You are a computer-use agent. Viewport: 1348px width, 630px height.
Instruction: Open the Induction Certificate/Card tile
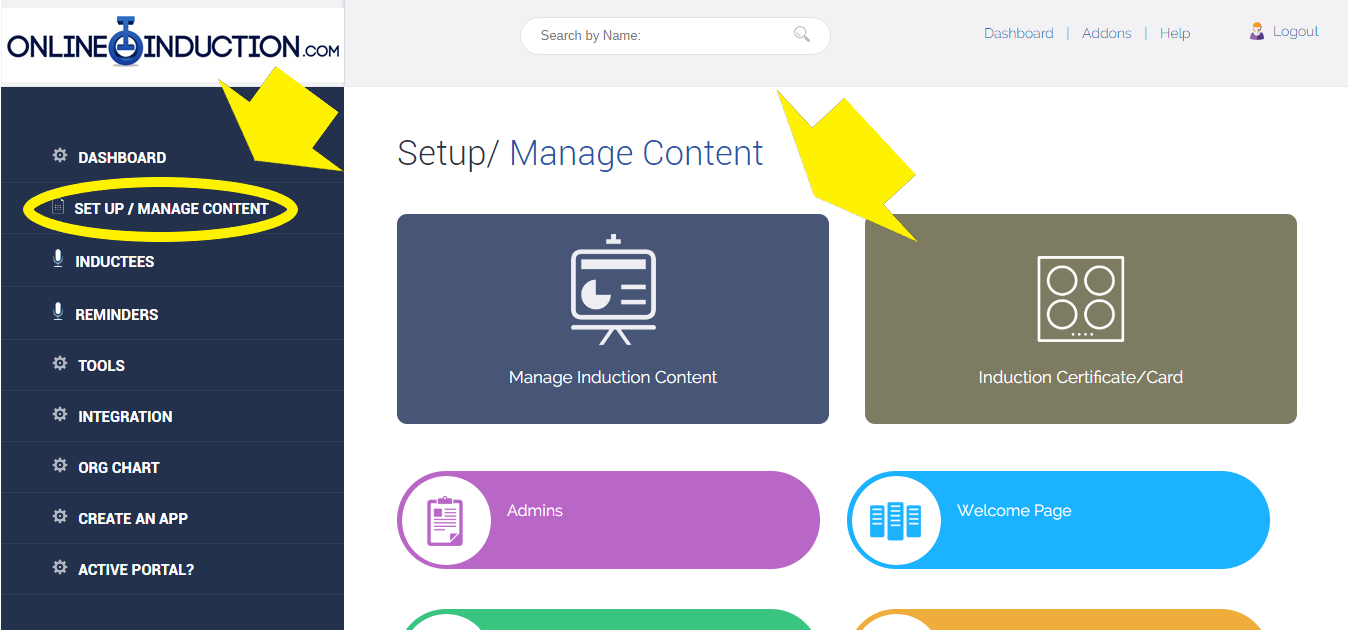1081,319
